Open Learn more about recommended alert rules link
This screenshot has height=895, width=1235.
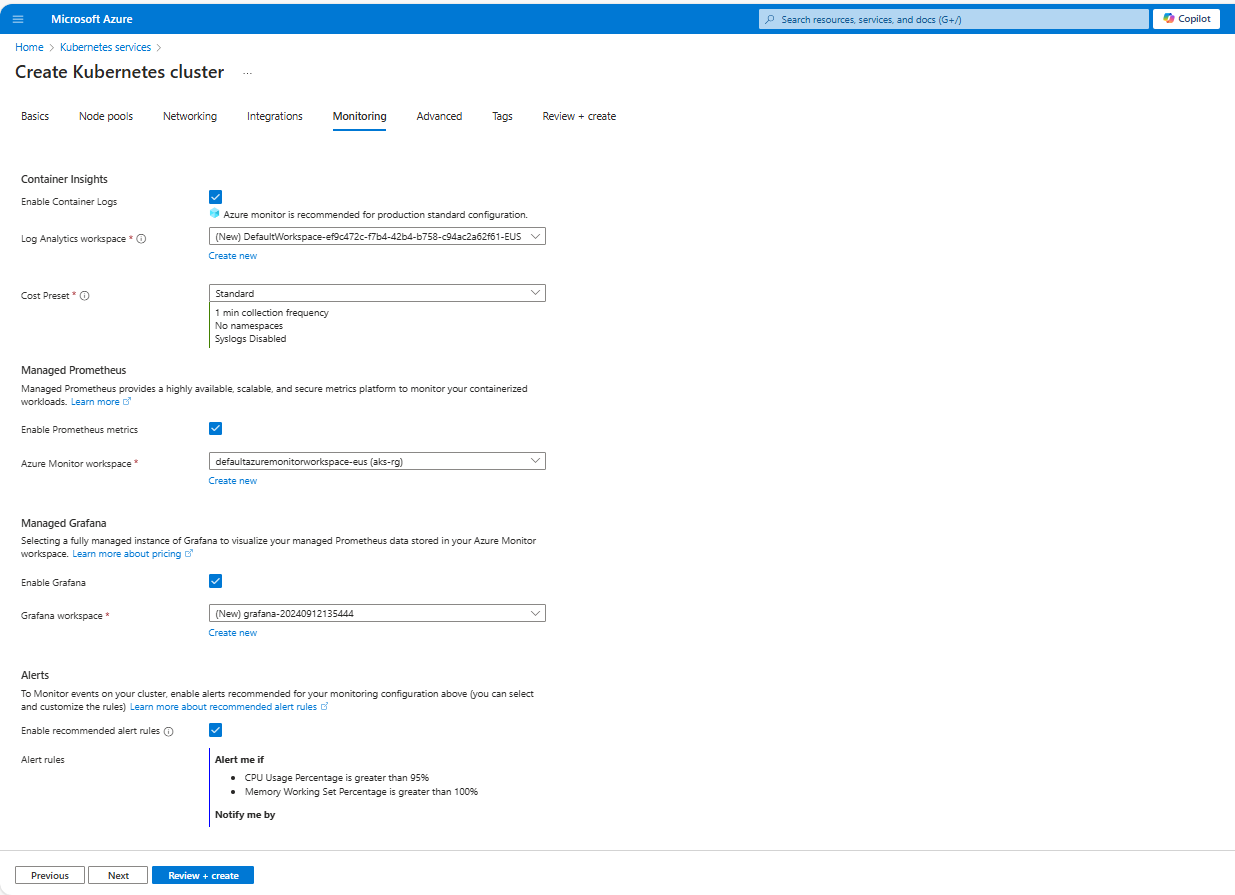(x=223, y=707)
